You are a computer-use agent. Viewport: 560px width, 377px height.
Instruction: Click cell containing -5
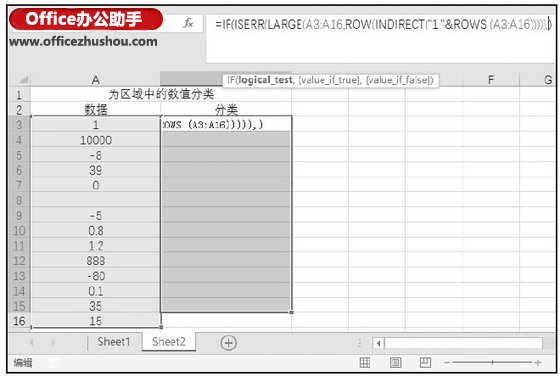95,215
